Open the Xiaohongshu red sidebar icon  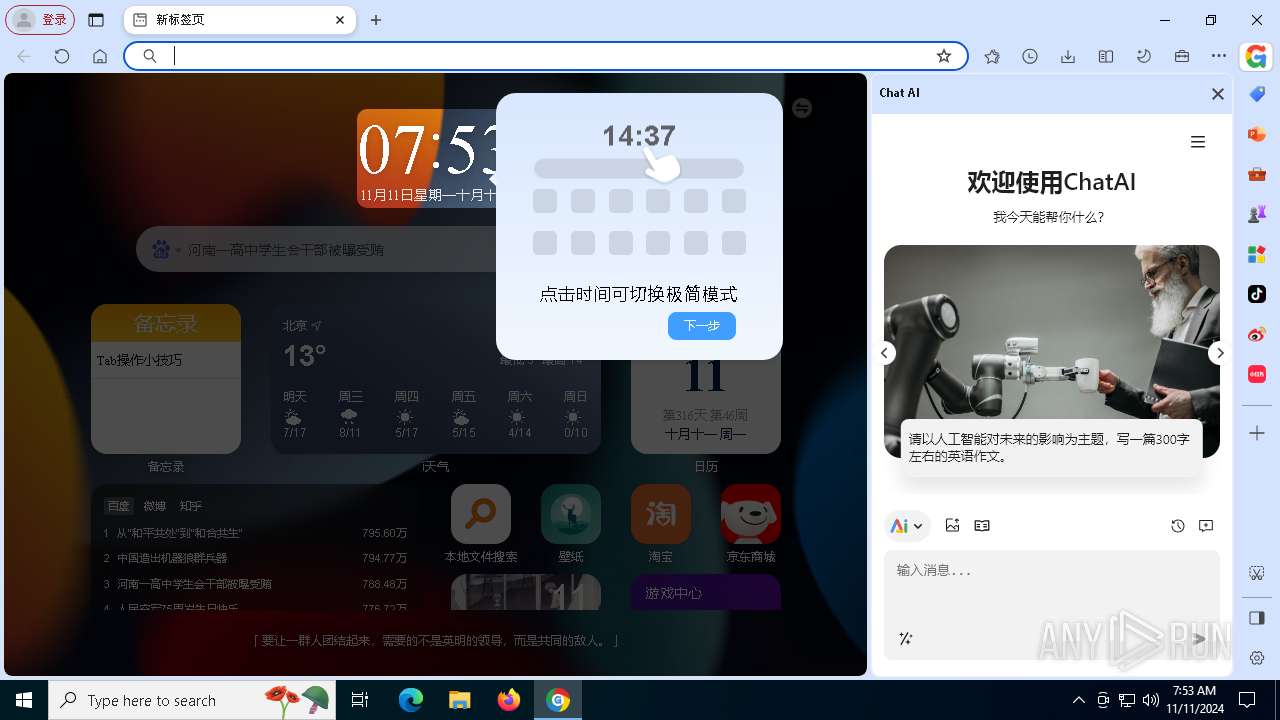(x=1257, y=374)
